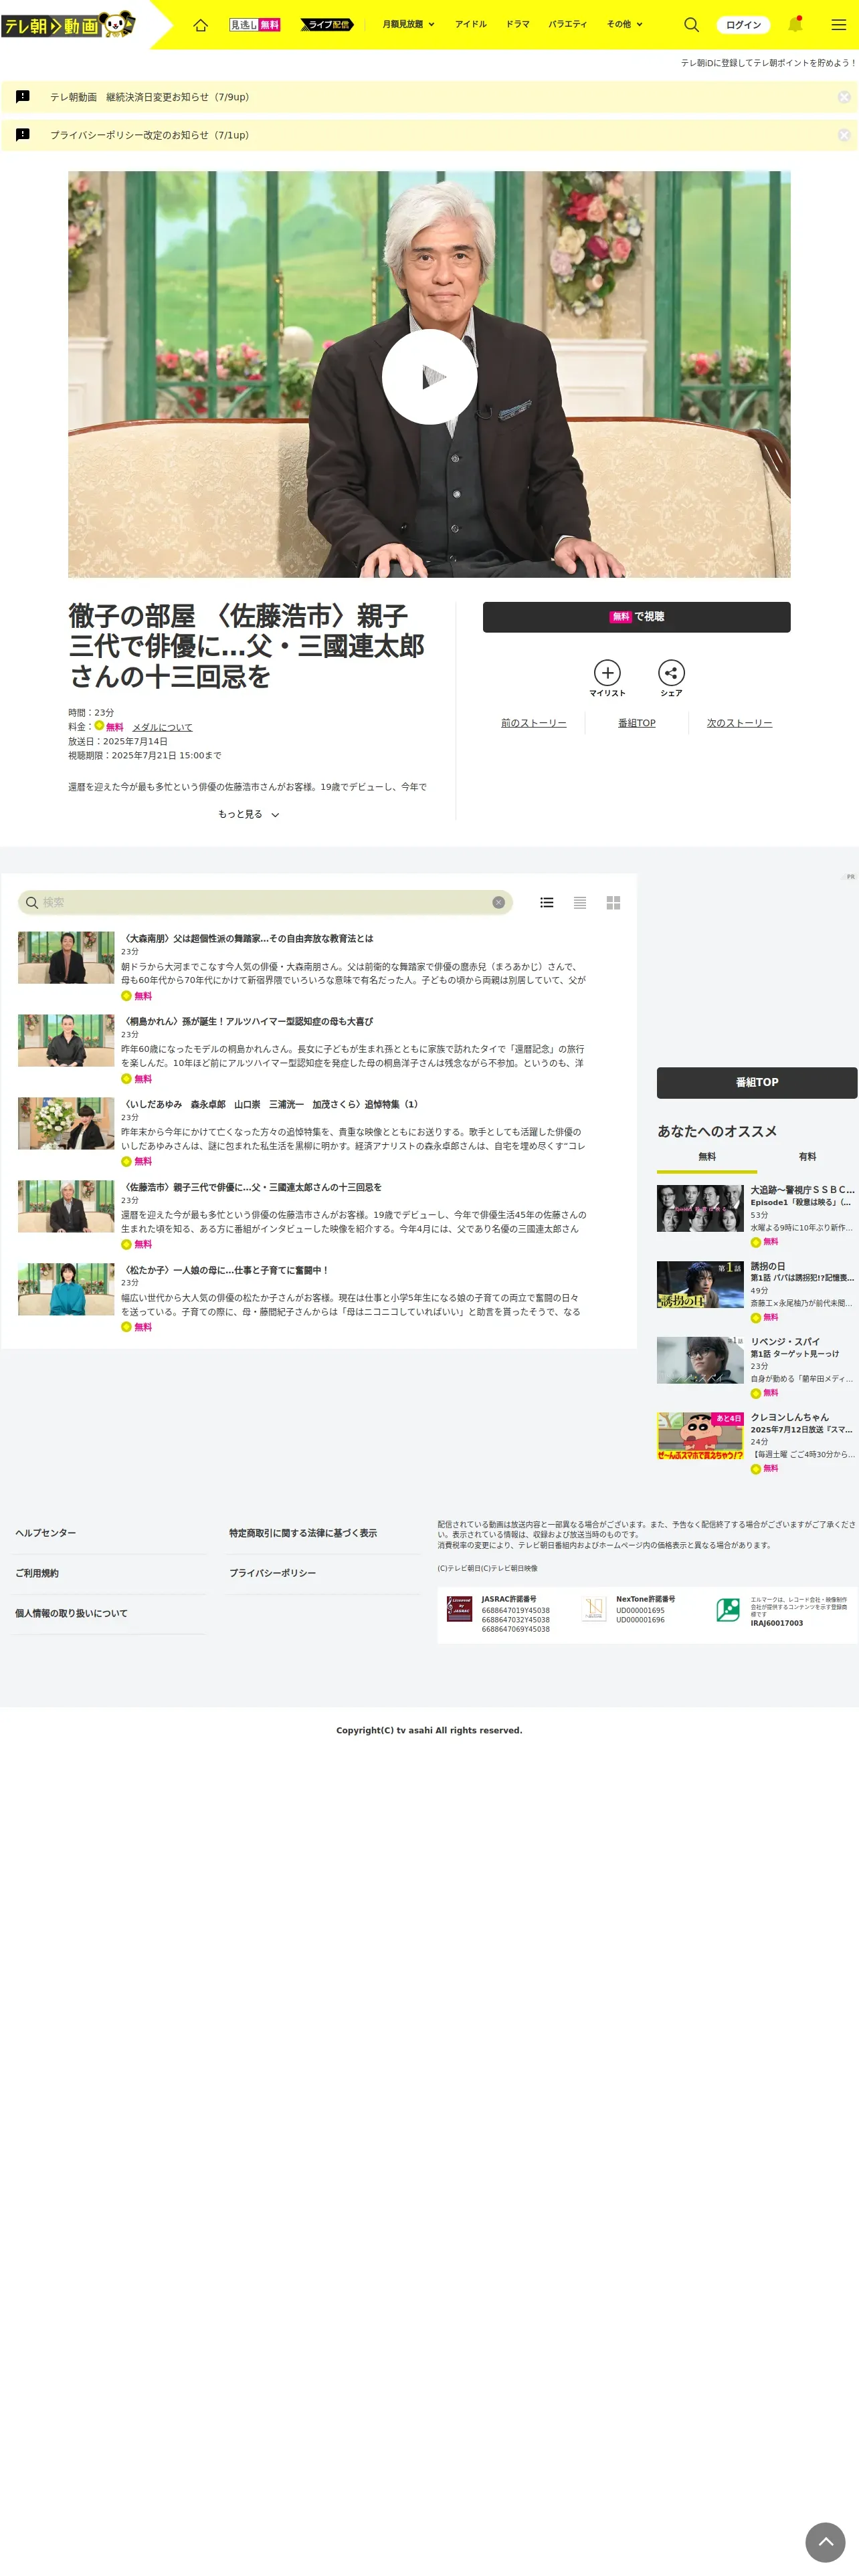Open the 大追跡~警視庁SSBC recommendation title

803,1190
